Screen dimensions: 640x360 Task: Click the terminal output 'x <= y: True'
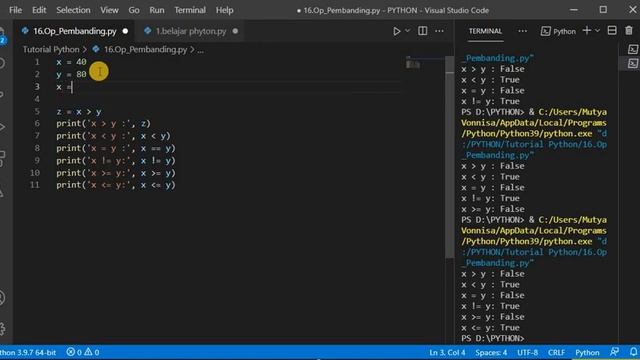tap(490, 328)
